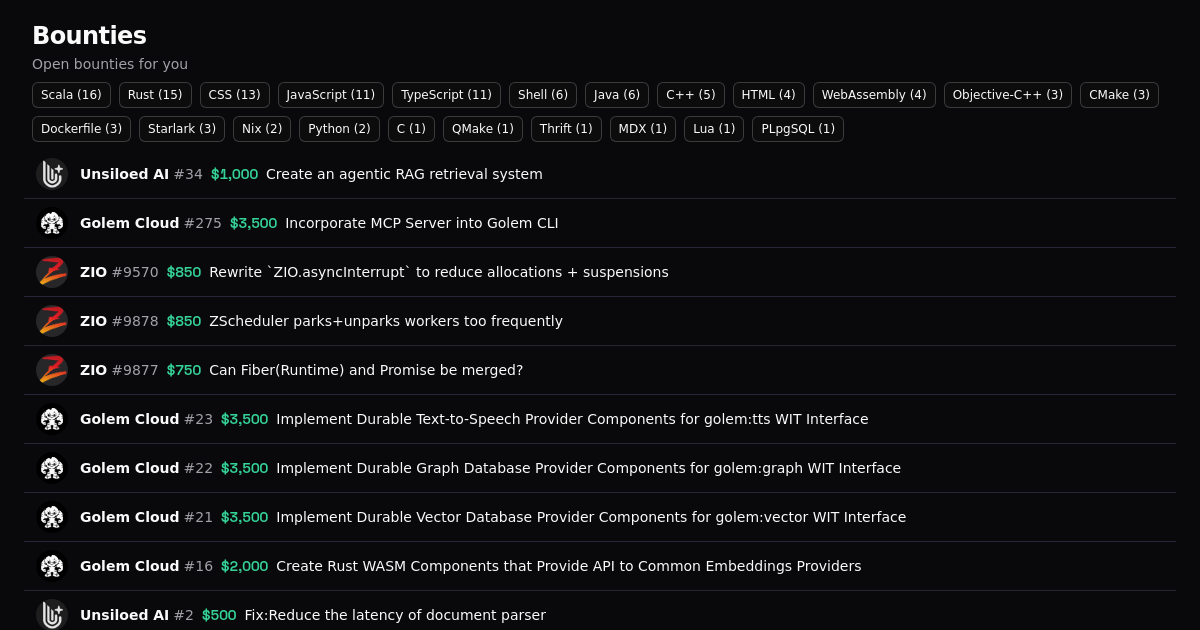The width and height of the screenshot is (1200, 630).
Task: Open the golem:graph Graph Database bounty
Action: [x=588, y=468]
